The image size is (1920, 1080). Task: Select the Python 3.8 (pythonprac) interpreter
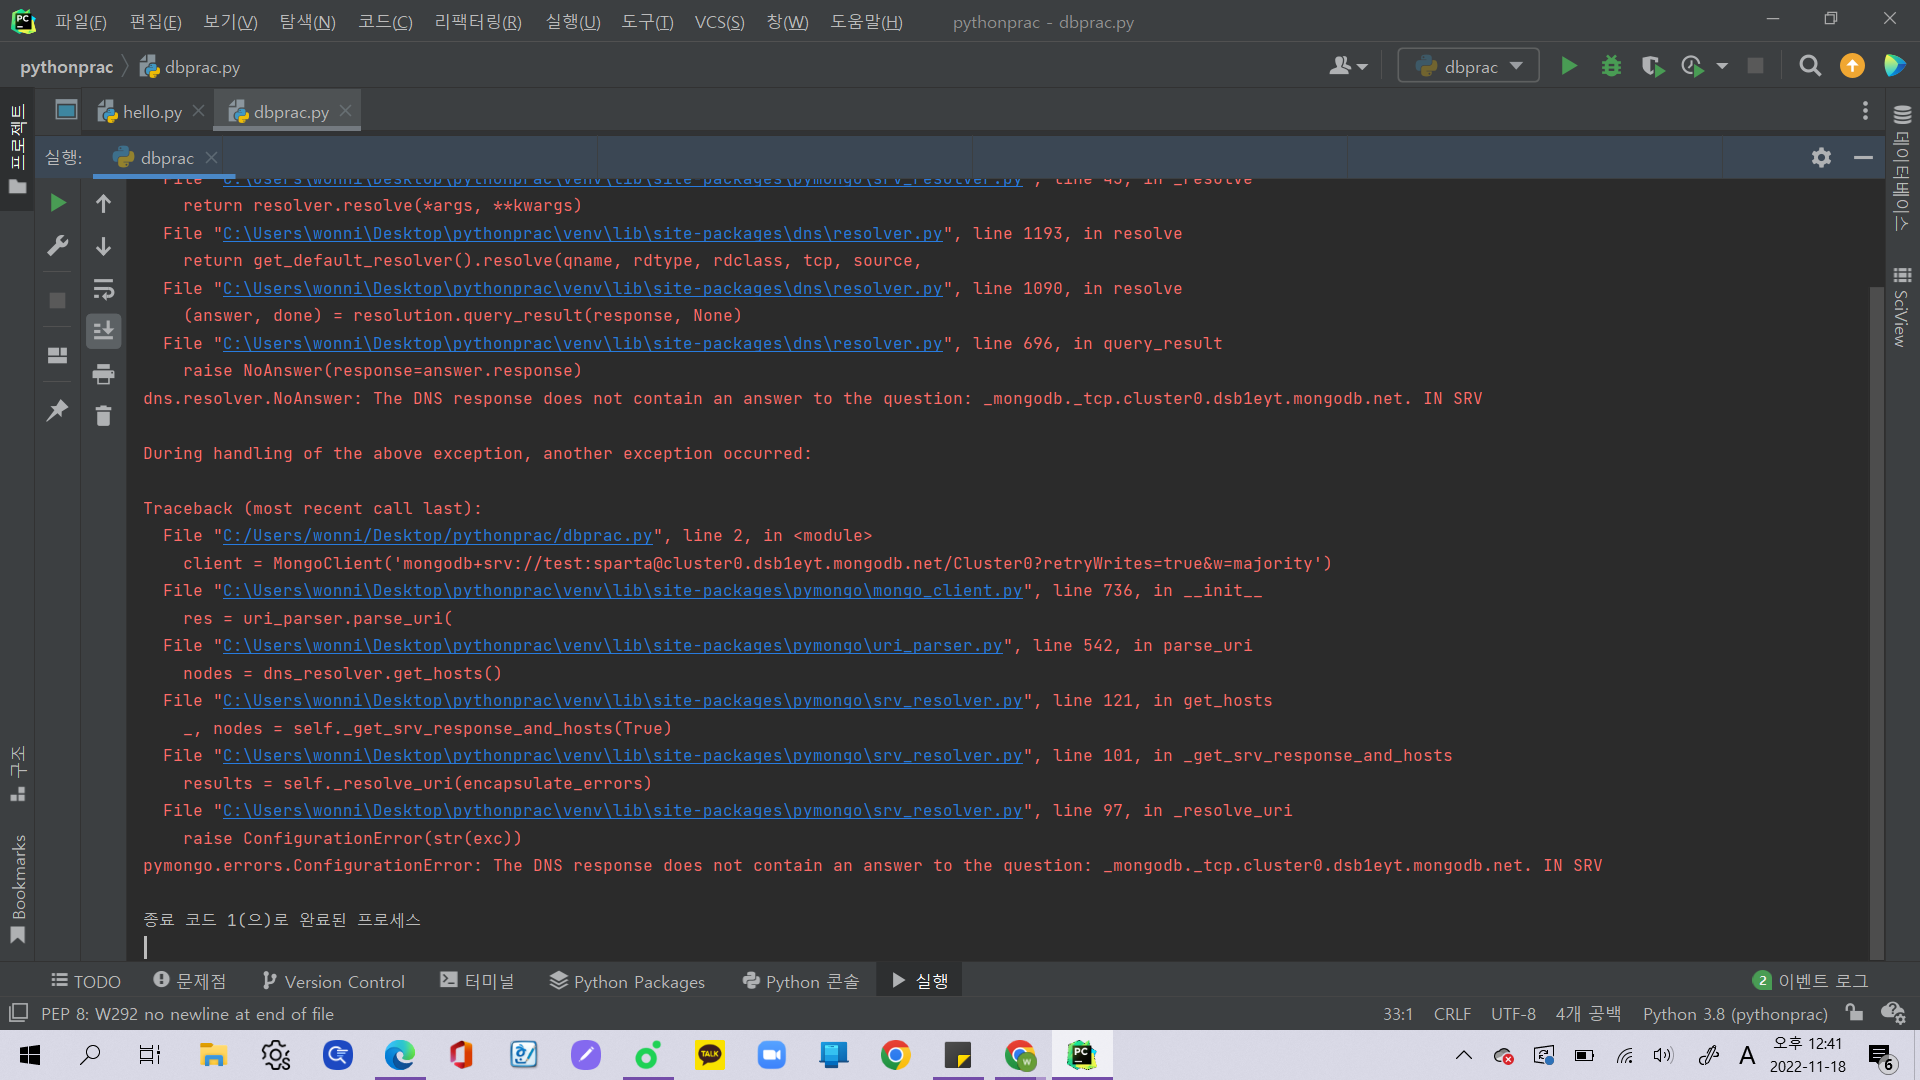pyautogui.click(x=1735, y=1014)
